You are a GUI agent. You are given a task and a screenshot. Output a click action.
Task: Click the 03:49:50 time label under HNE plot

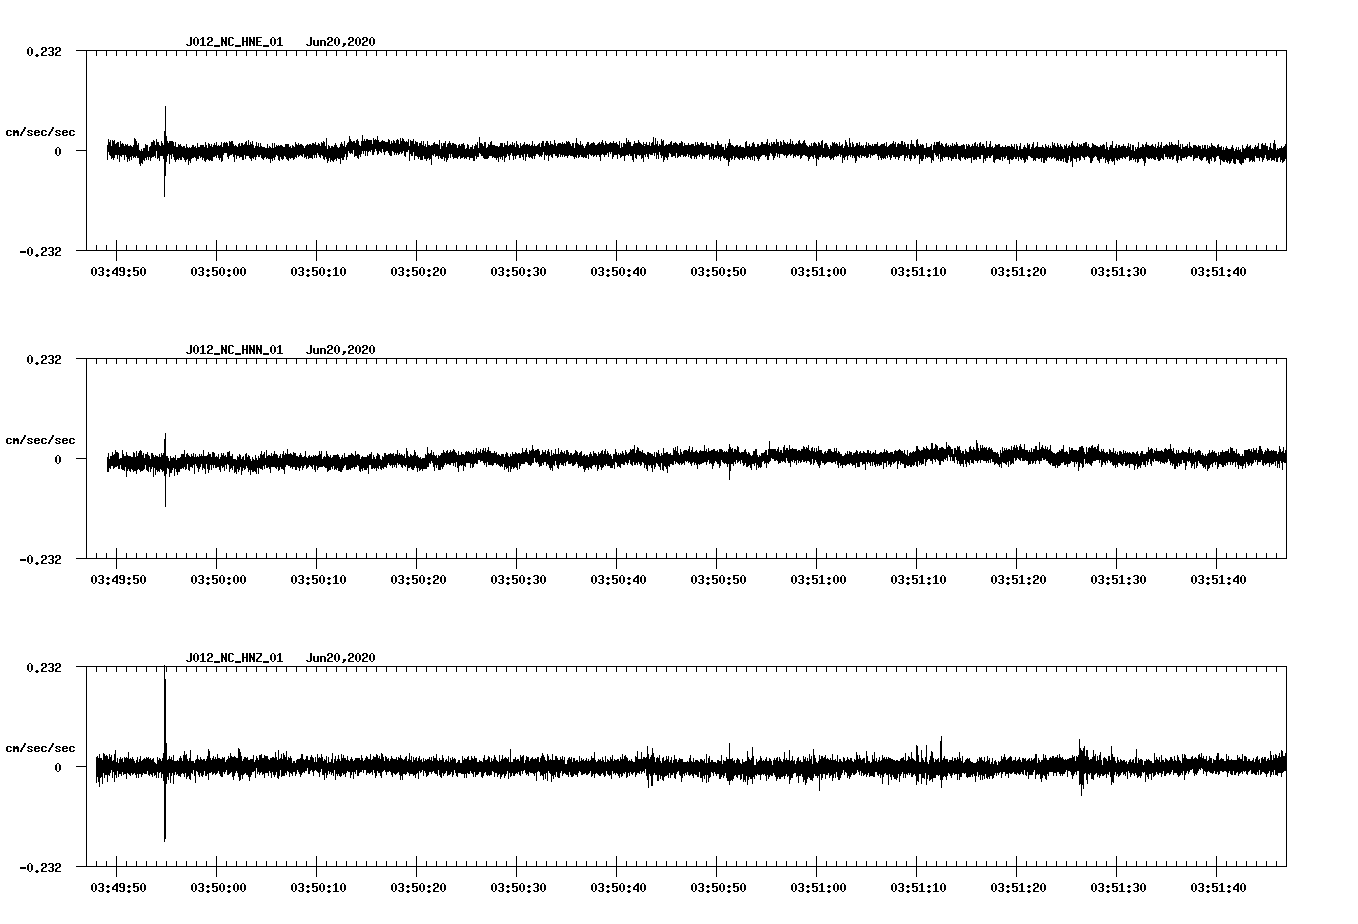coord(118,271)
